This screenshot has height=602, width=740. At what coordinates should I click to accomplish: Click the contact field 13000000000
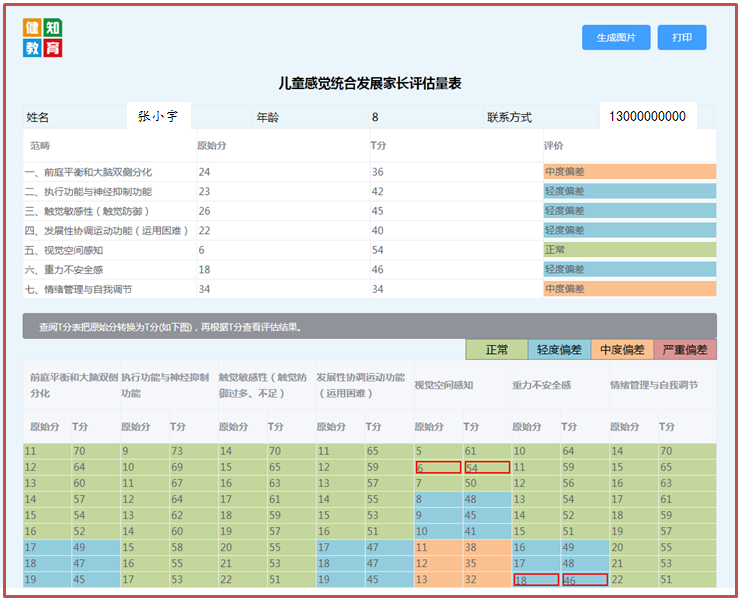648,116
